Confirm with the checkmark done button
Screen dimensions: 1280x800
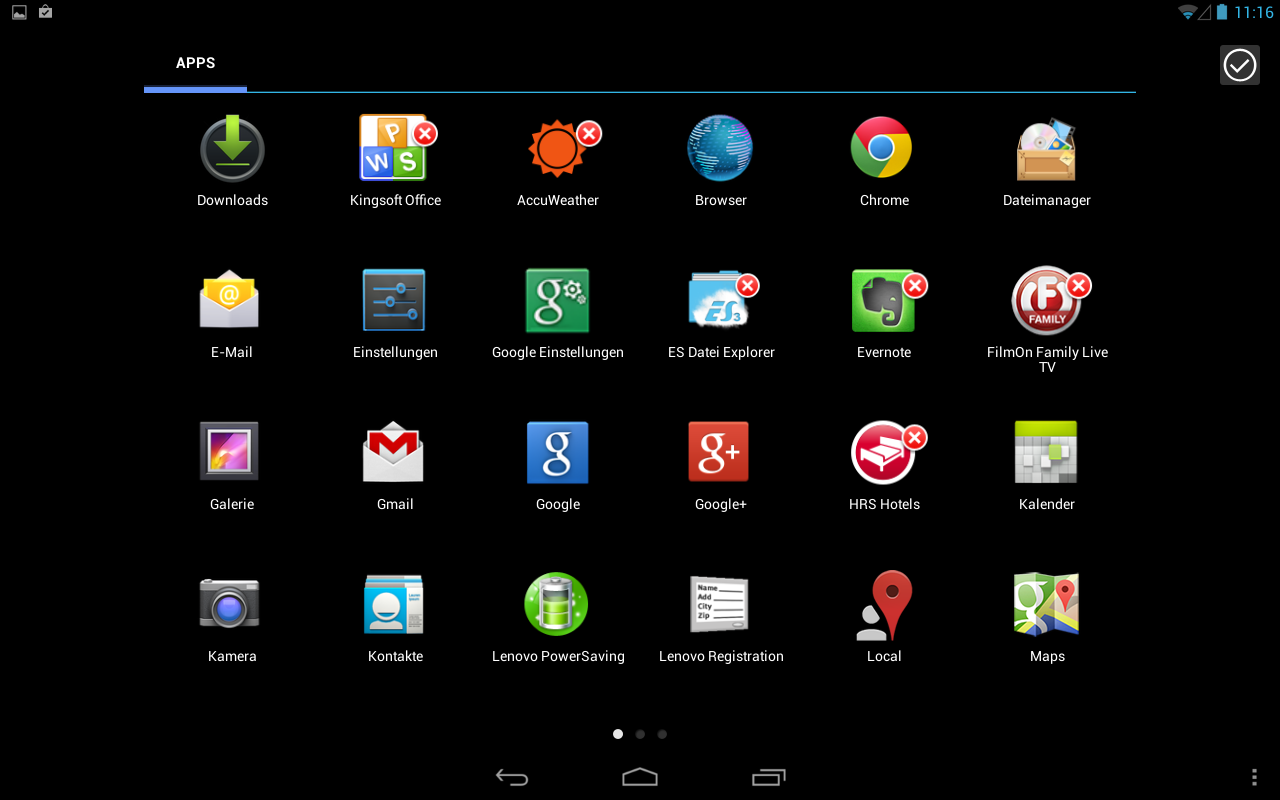1239,65
